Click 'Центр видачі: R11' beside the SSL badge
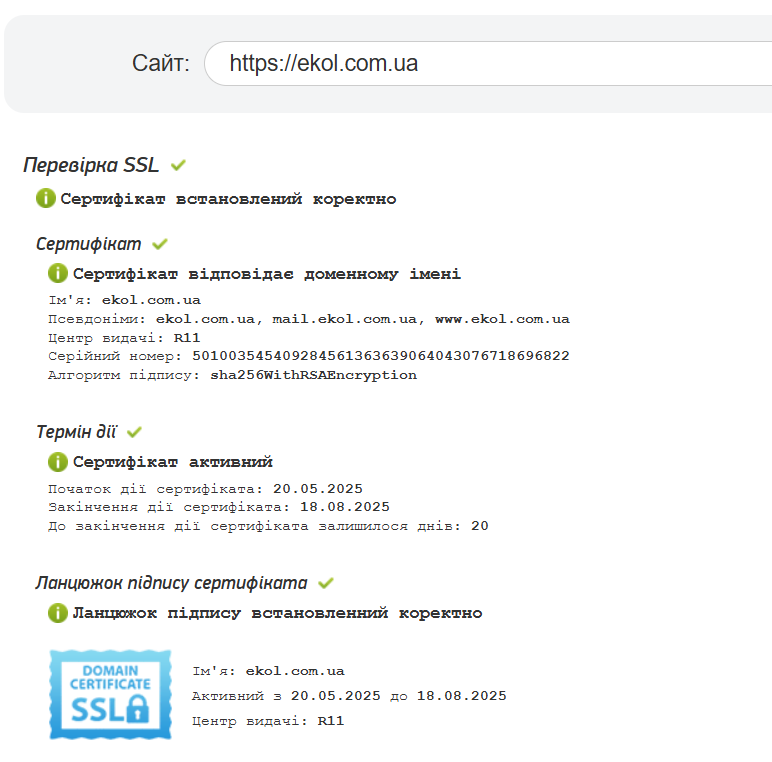Image resolution: width=772 pixels, height=762 pixels. [268, 721]
